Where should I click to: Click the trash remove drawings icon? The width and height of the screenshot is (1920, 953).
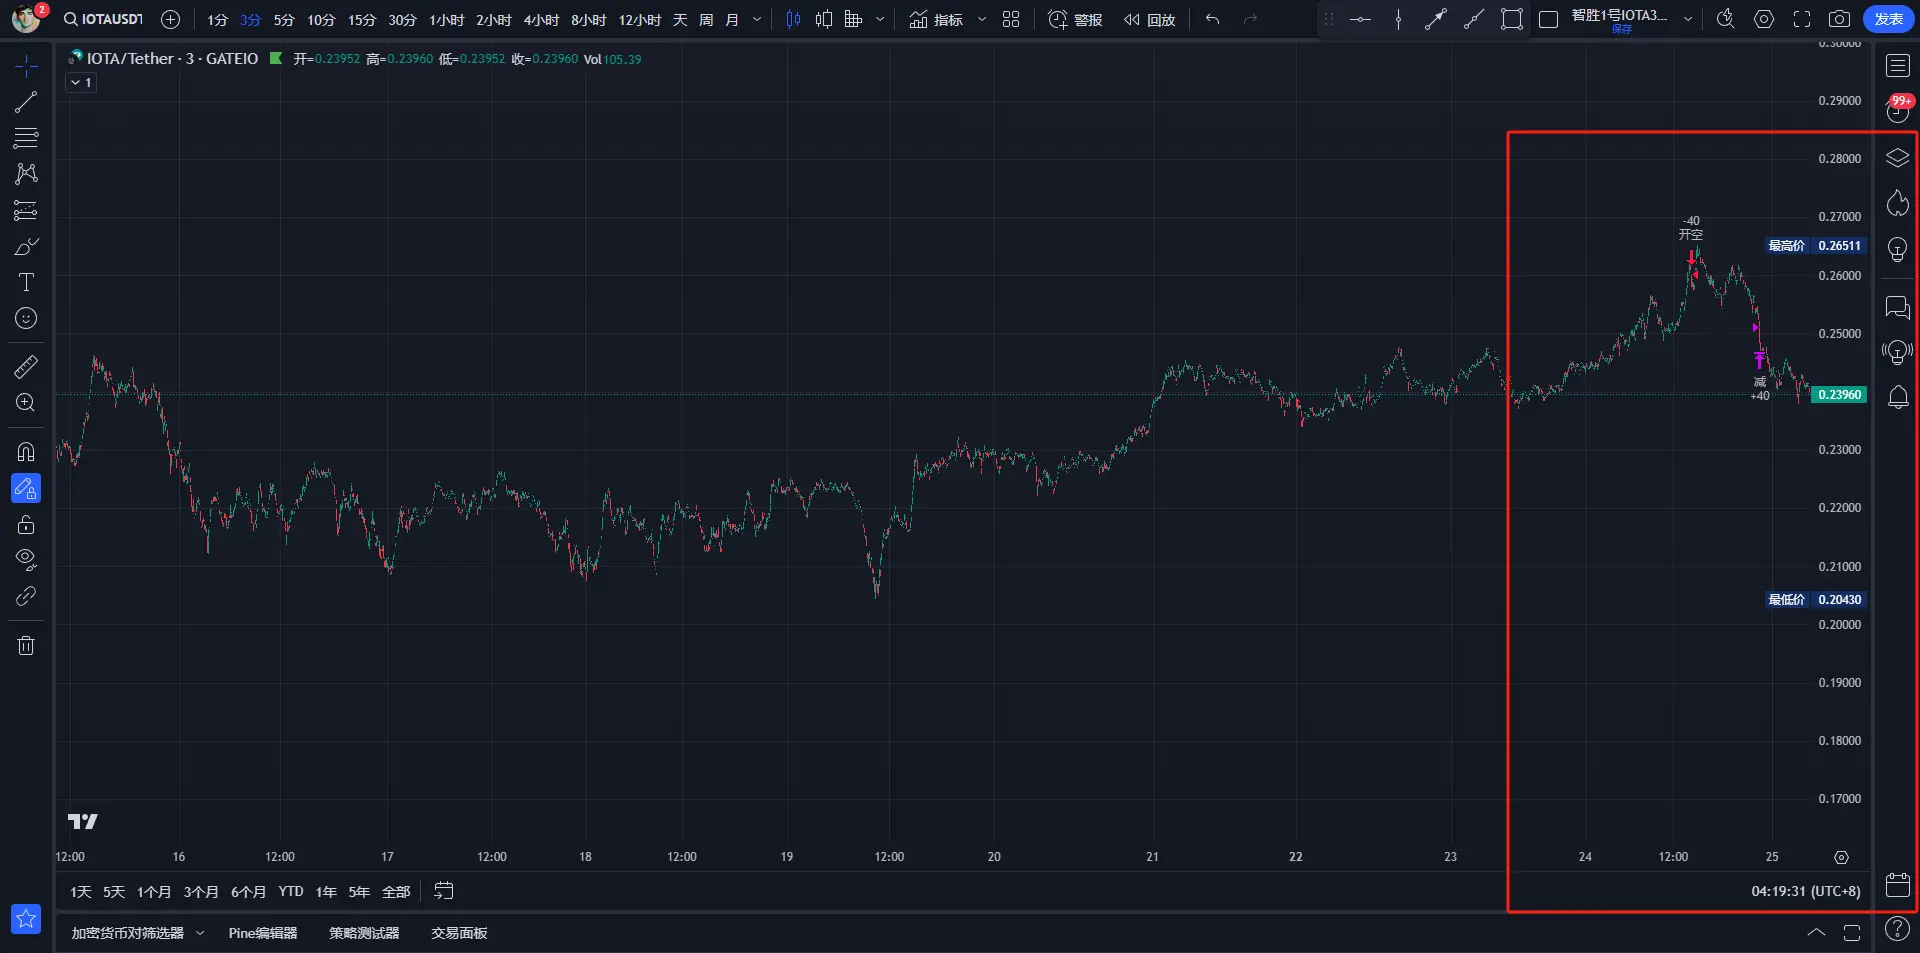click(x=26, y=646)
